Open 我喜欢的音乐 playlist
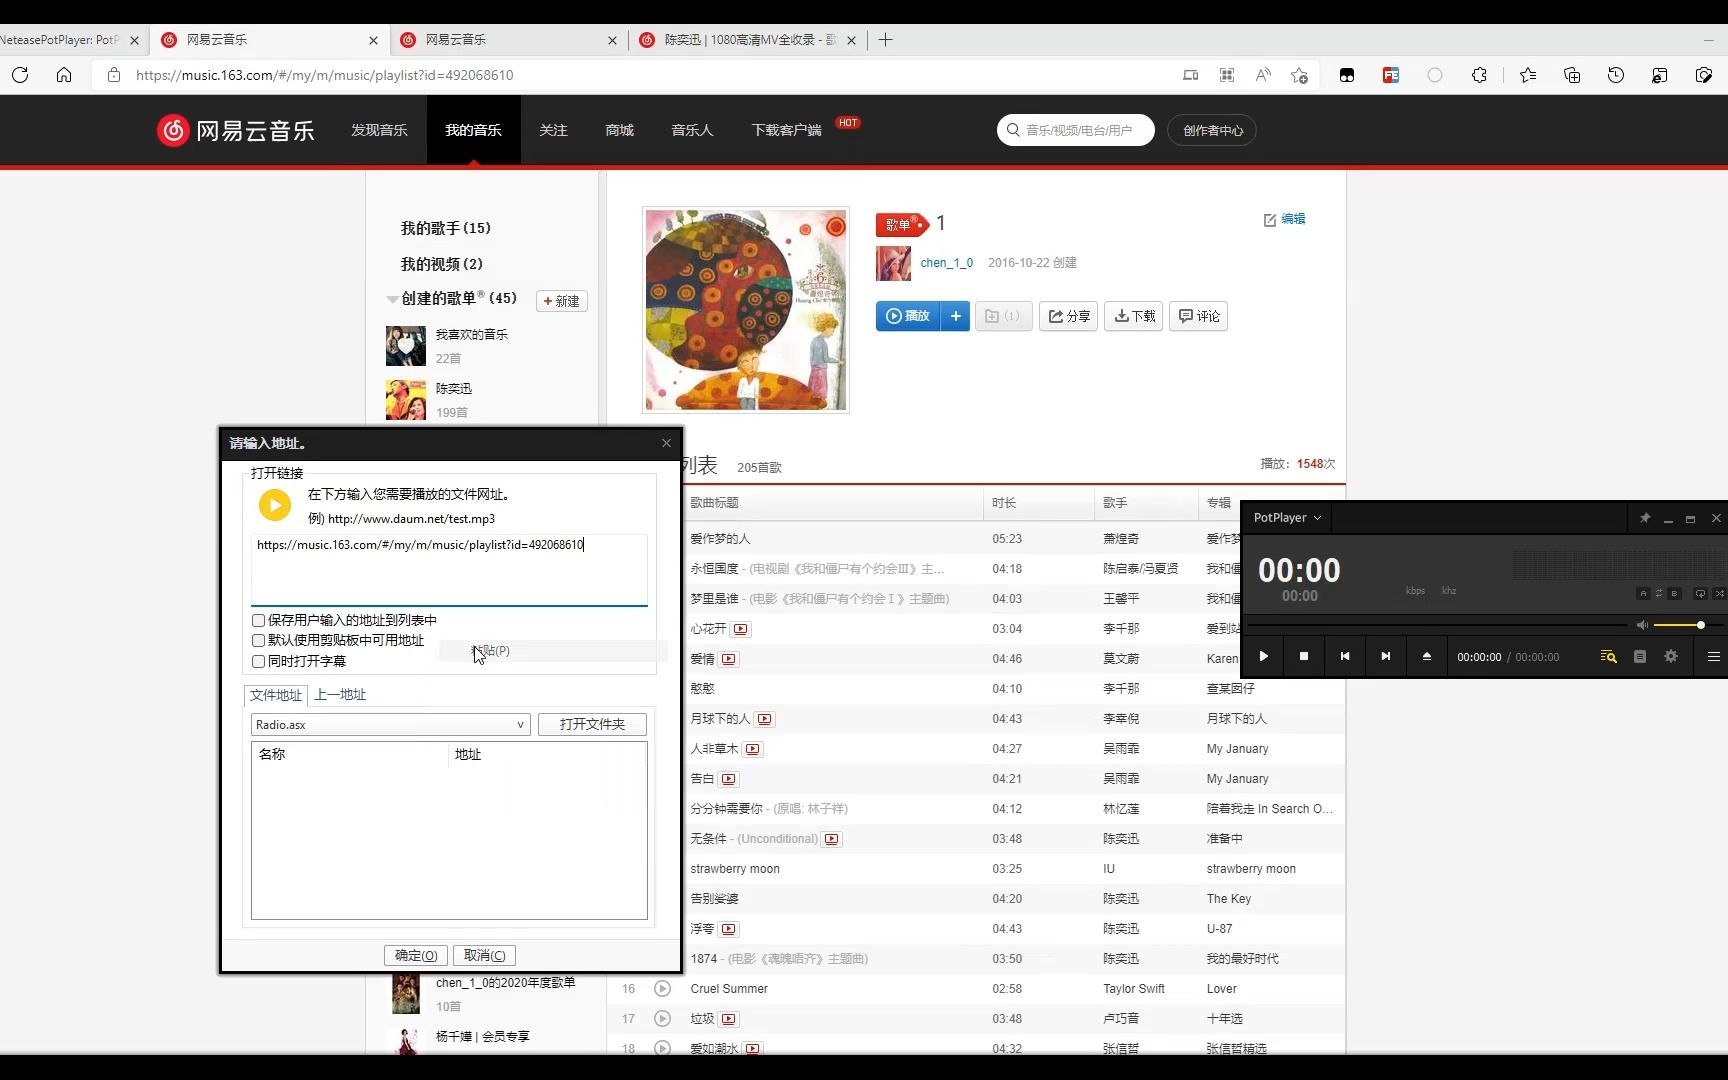The width and height of the screenshot is (1728, 1080). (x=471, y=334)
